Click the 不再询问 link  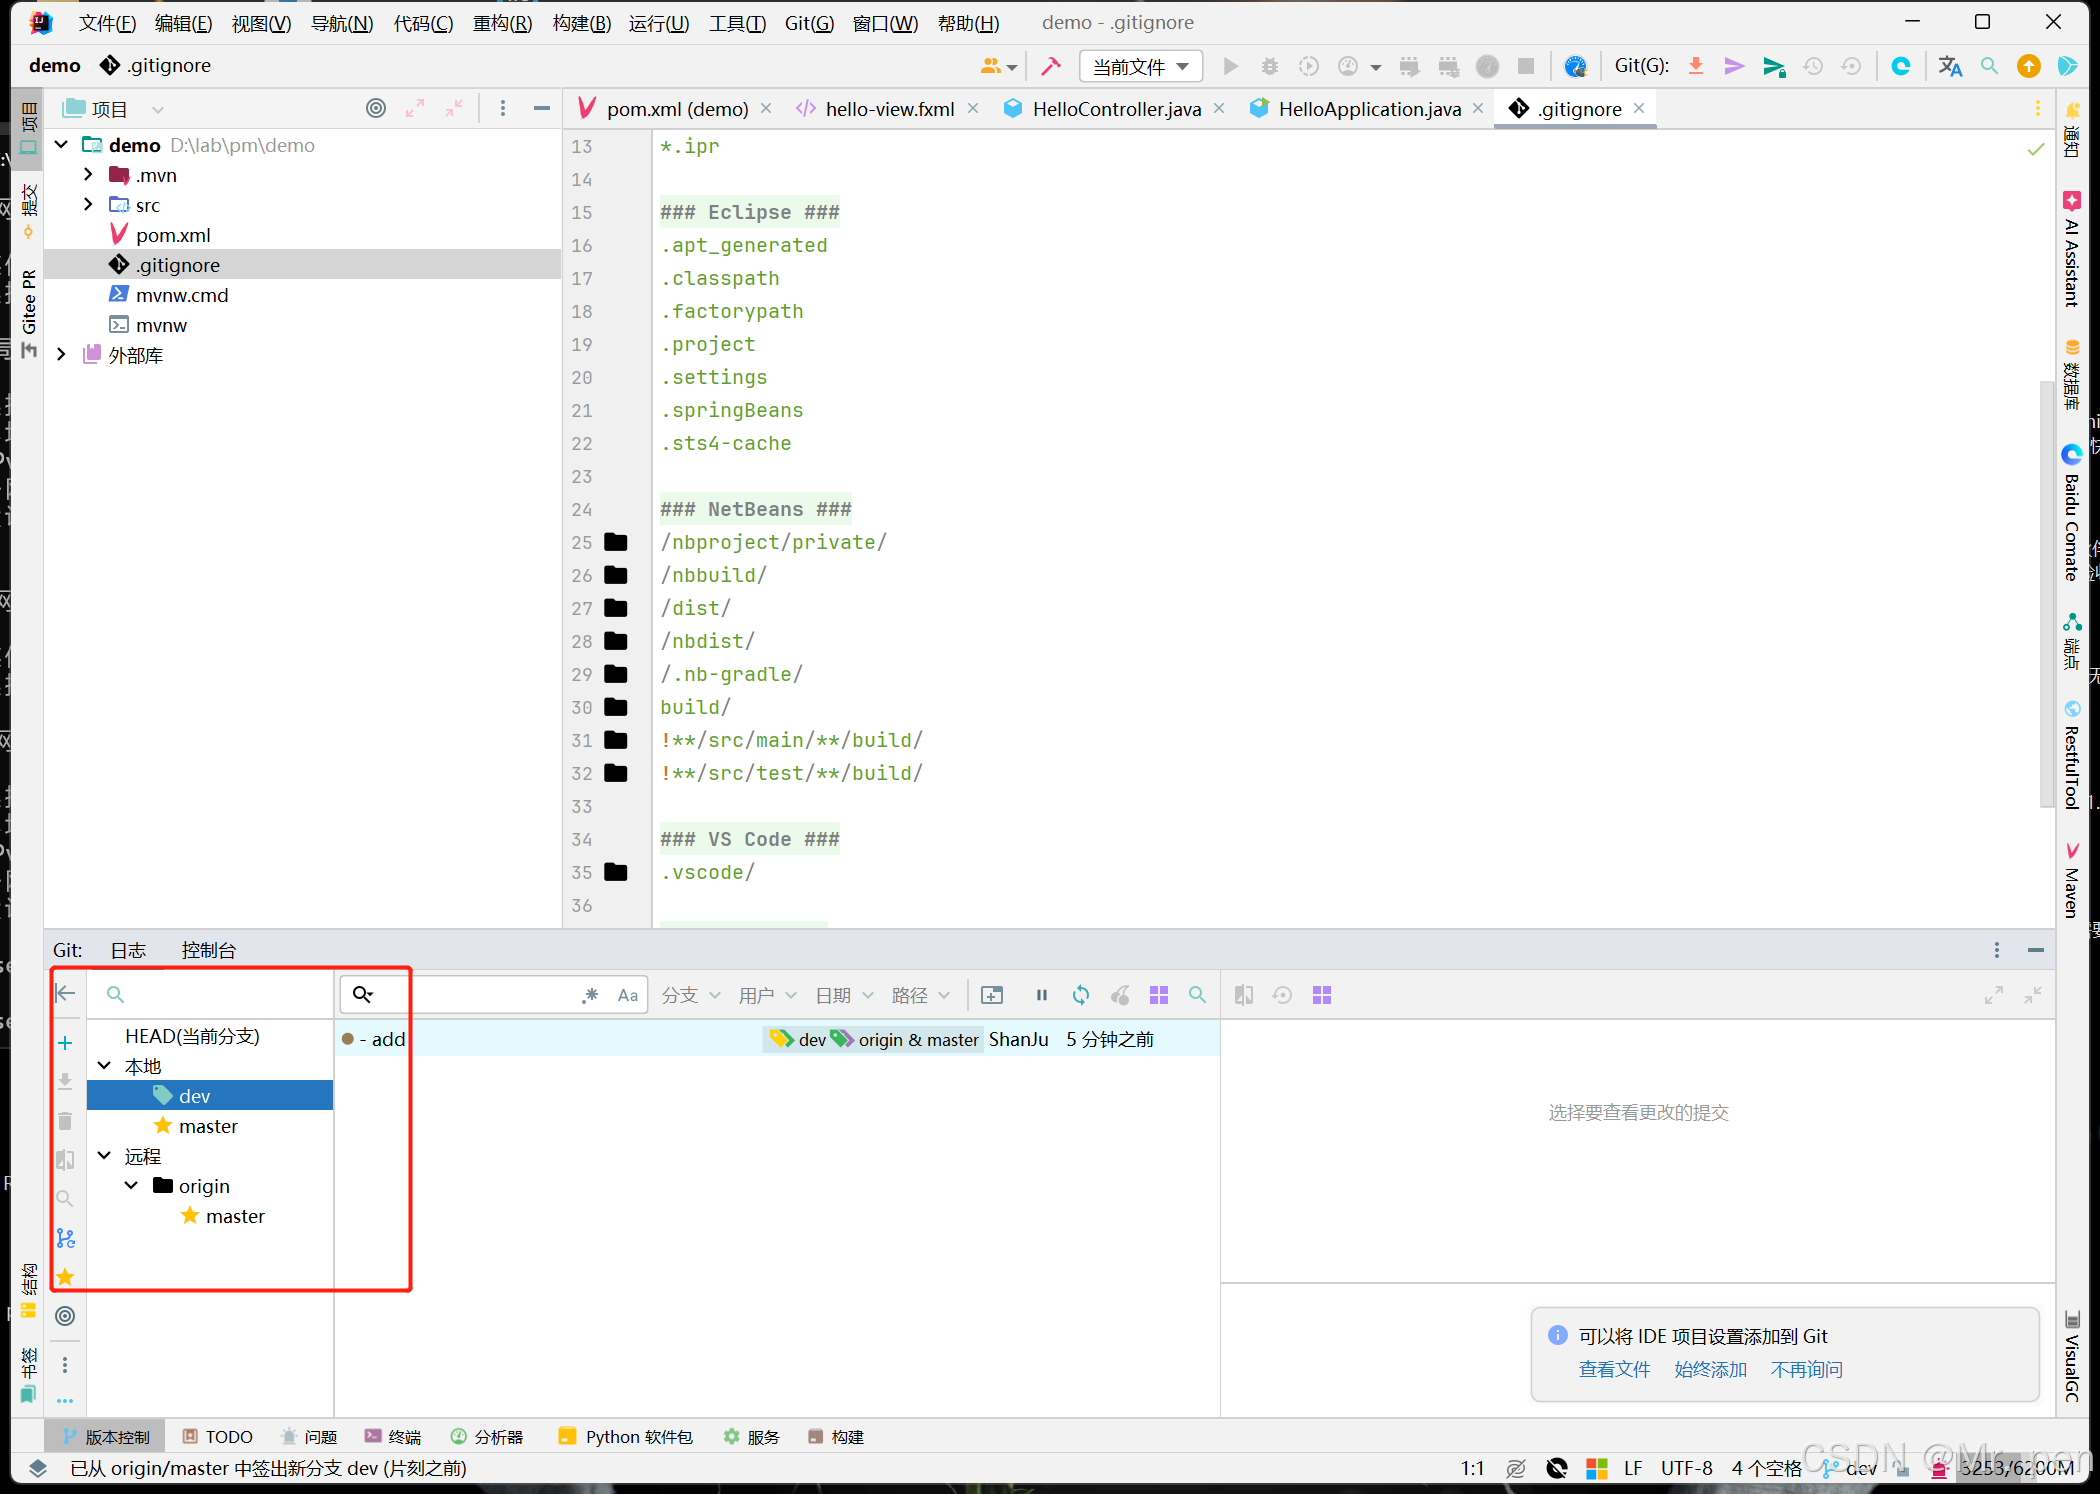point(1806,1369)
